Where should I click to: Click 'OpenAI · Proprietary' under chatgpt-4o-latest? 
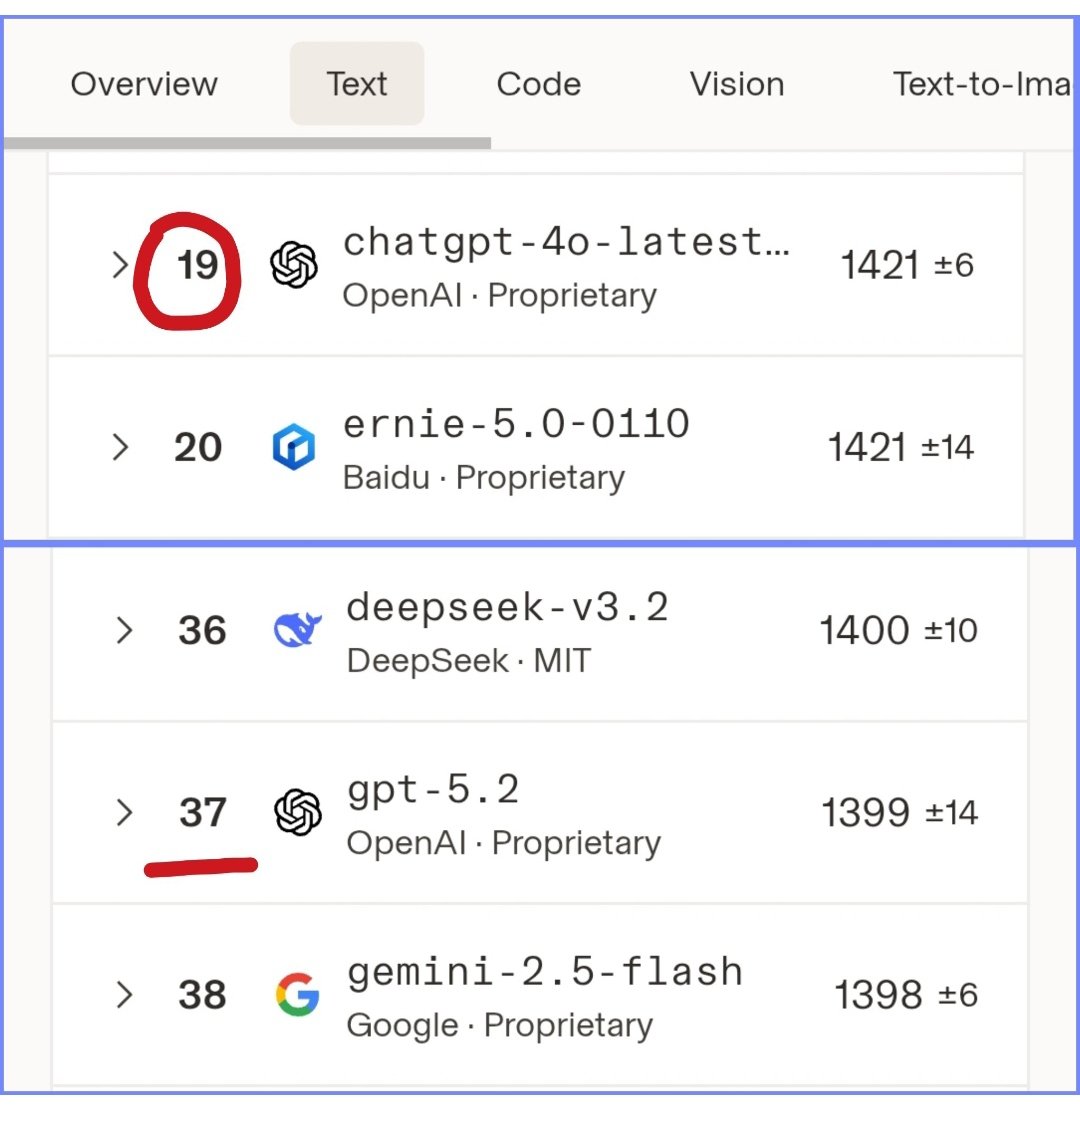click(x=499, y=295)
